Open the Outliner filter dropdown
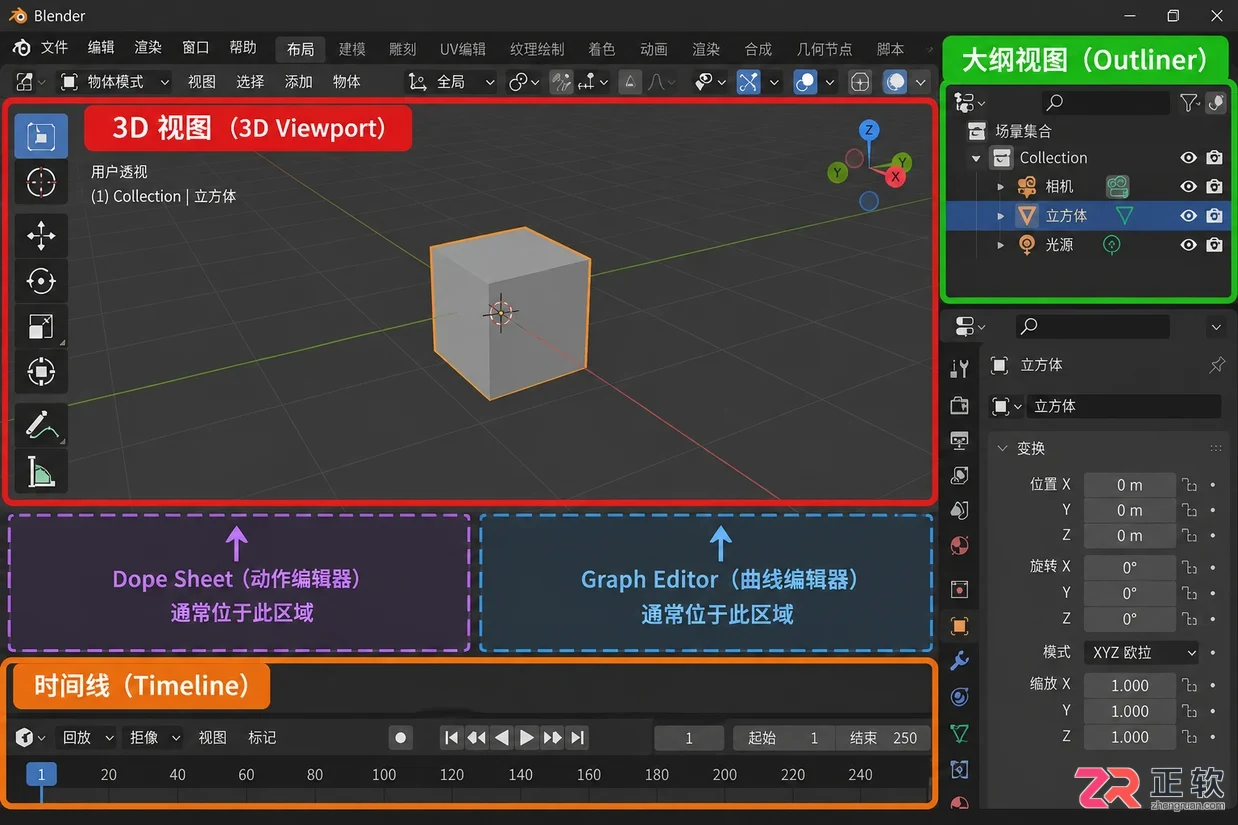 1188,102
